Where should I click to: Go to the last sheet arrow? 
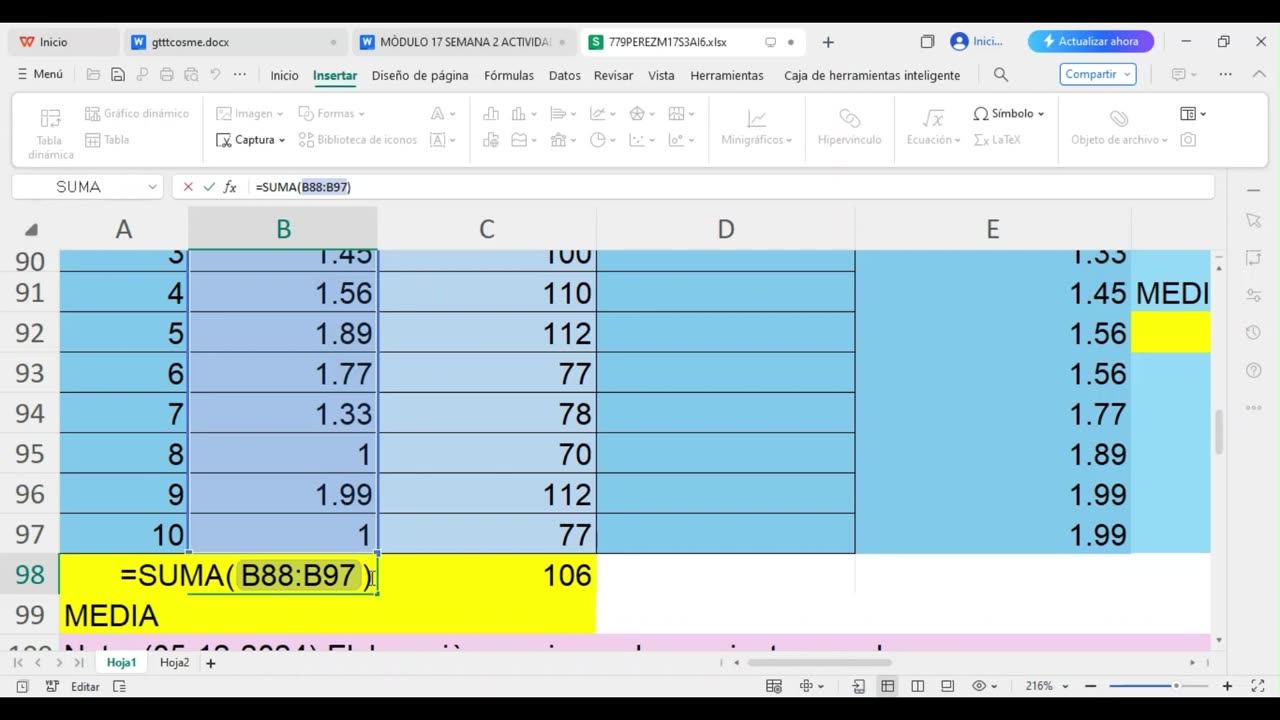(79, 663)
